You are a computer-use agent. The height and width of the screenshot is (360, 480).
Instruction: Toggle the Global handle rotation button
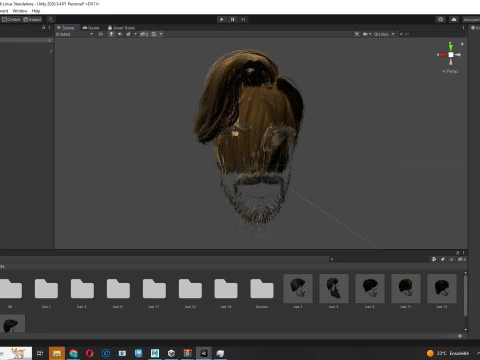32,20
